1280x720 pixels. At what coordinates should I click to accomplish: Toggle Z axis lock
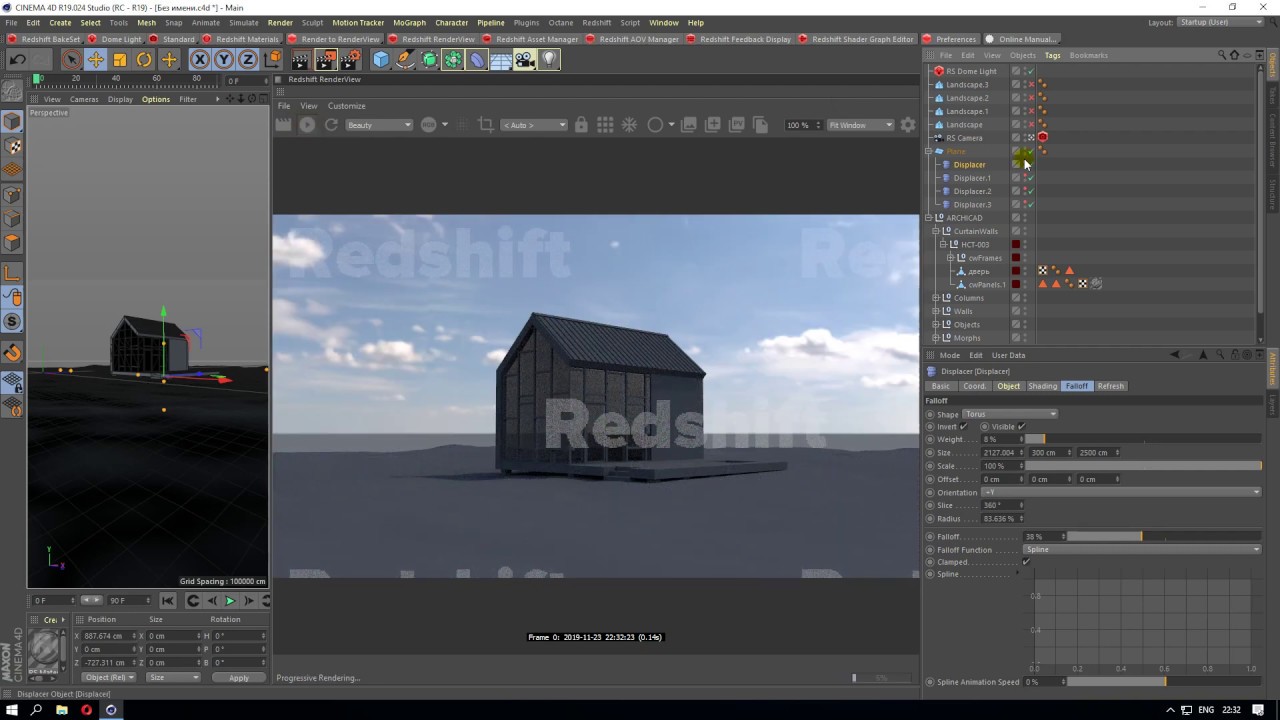pyautogui.click(x=248, y=60)
